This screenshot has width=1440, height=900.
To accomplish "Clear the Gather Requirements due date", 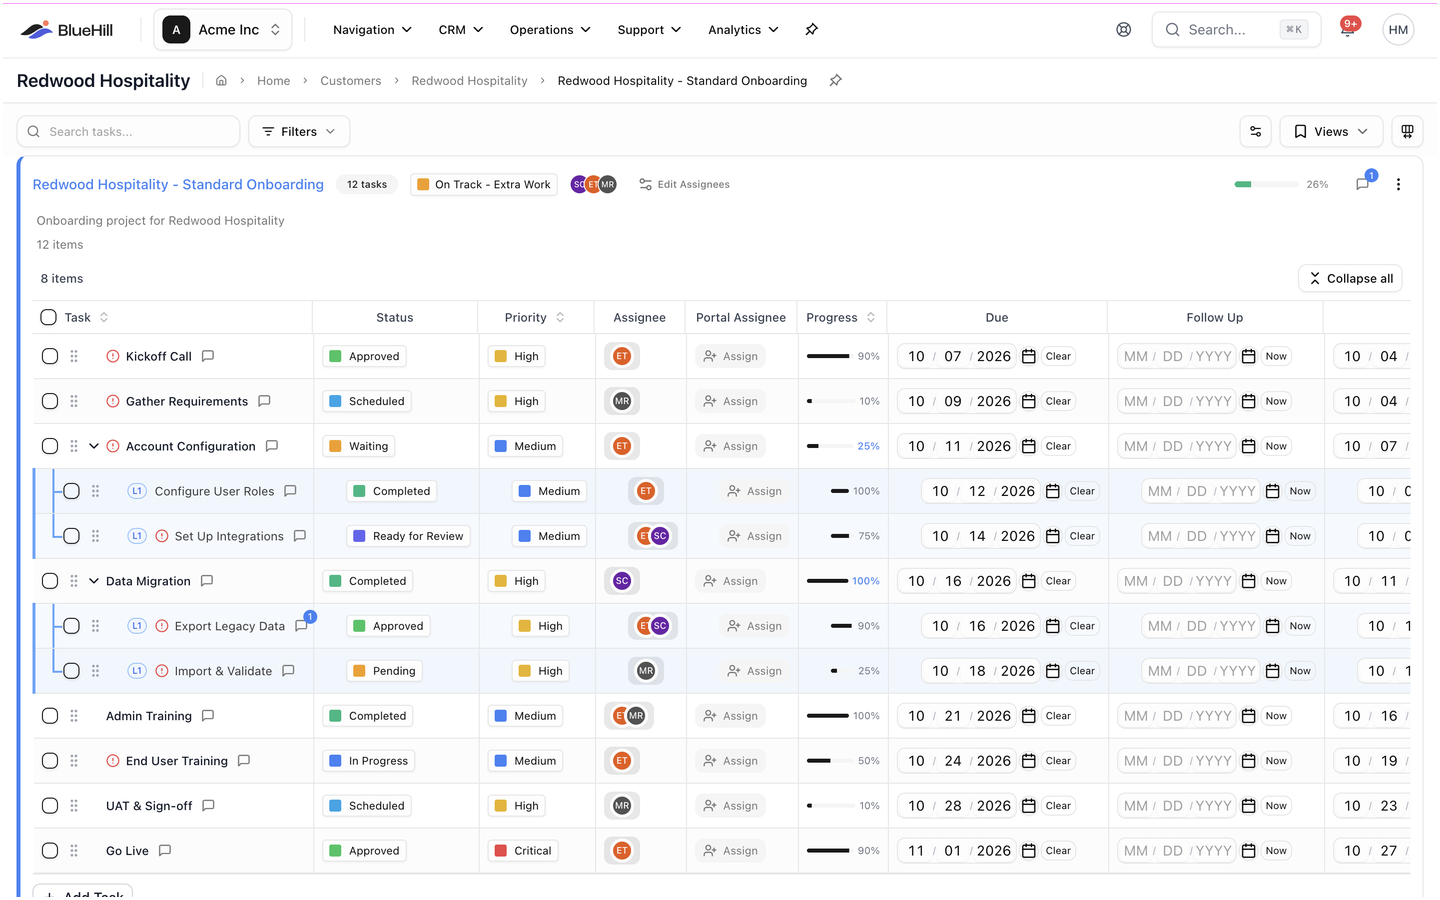I will (1058, 401).
